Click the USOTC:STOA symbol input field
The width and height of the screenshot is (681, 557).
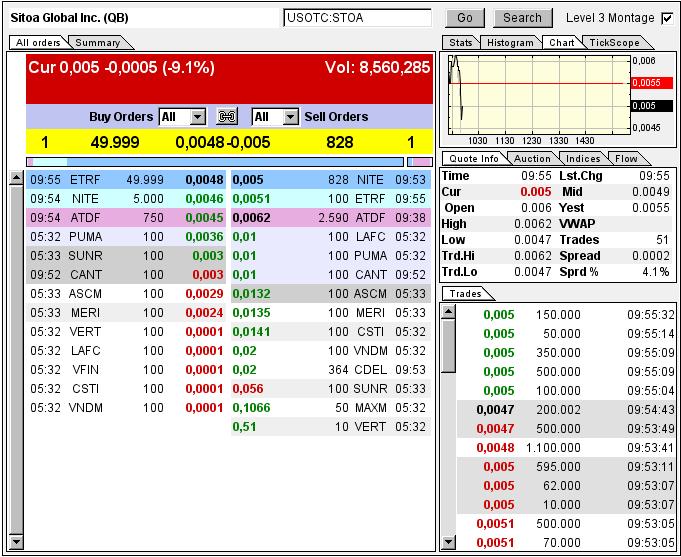[357, 18]
